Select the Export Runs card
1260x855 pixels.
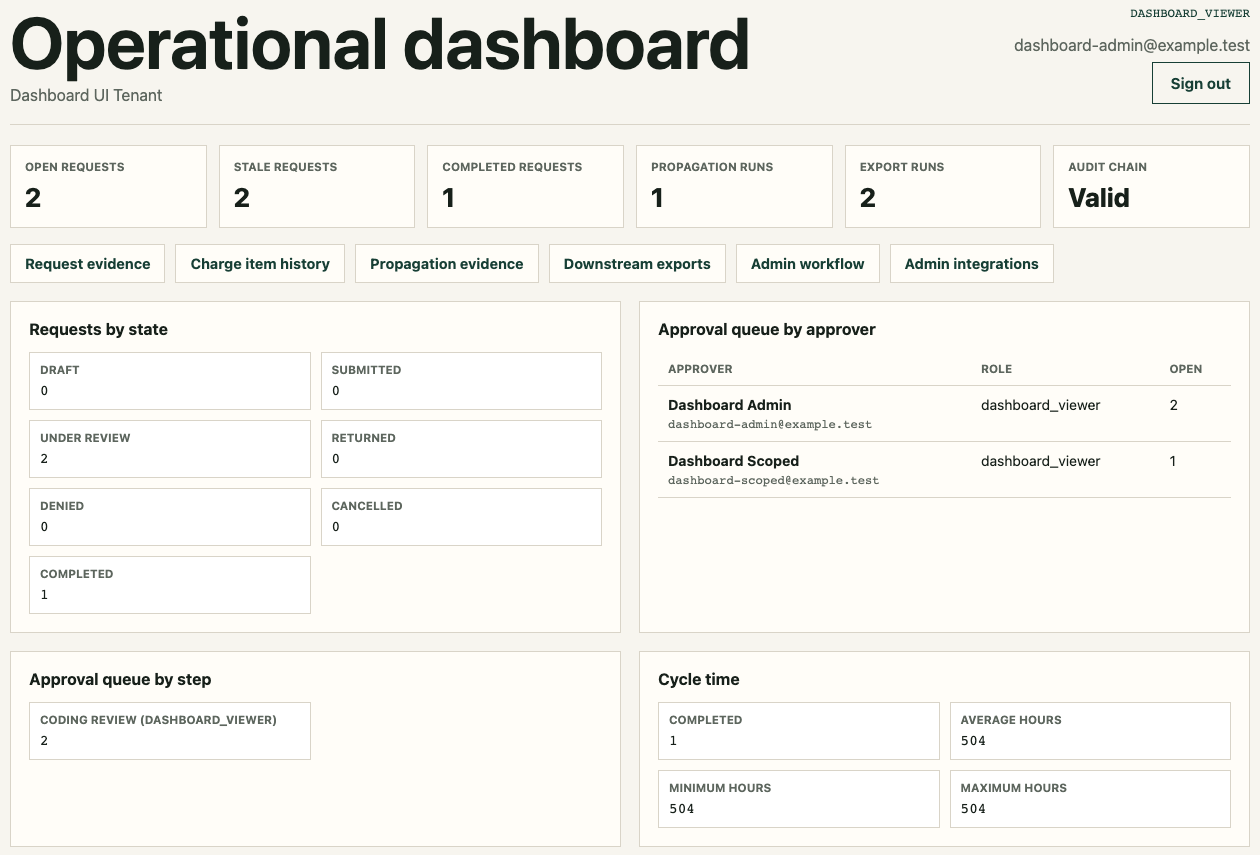click(943, 186)
